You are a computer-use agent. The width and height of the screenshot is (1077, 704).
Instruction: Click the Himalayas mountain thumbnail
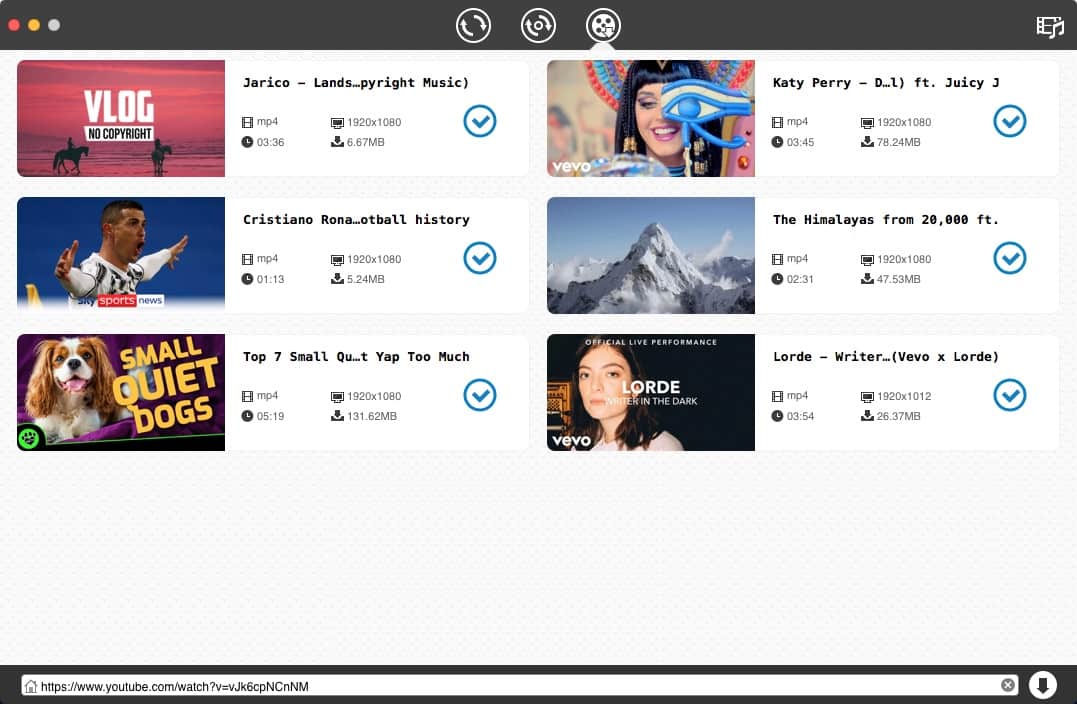650,255
